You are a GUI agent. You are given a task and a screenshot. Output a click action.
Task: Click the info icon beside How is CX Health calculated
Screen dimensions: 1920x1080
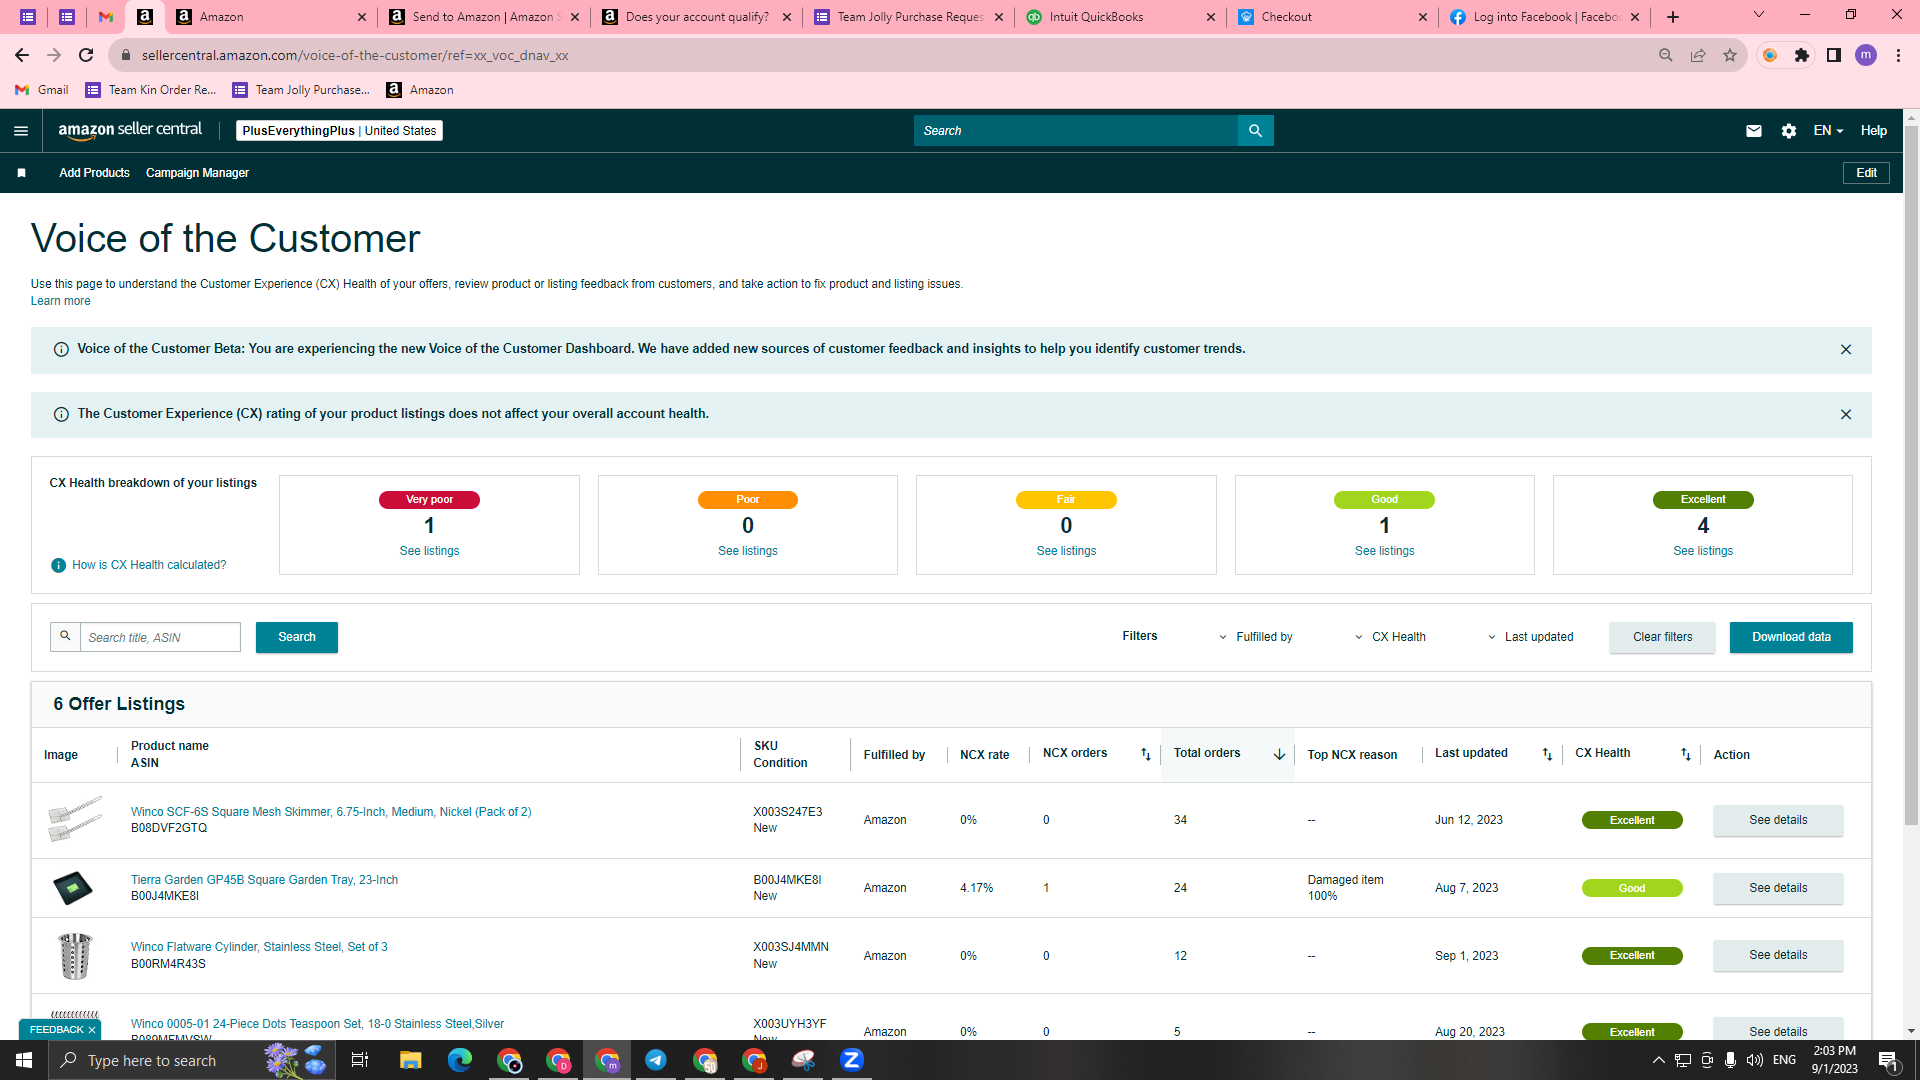point(59,566)
